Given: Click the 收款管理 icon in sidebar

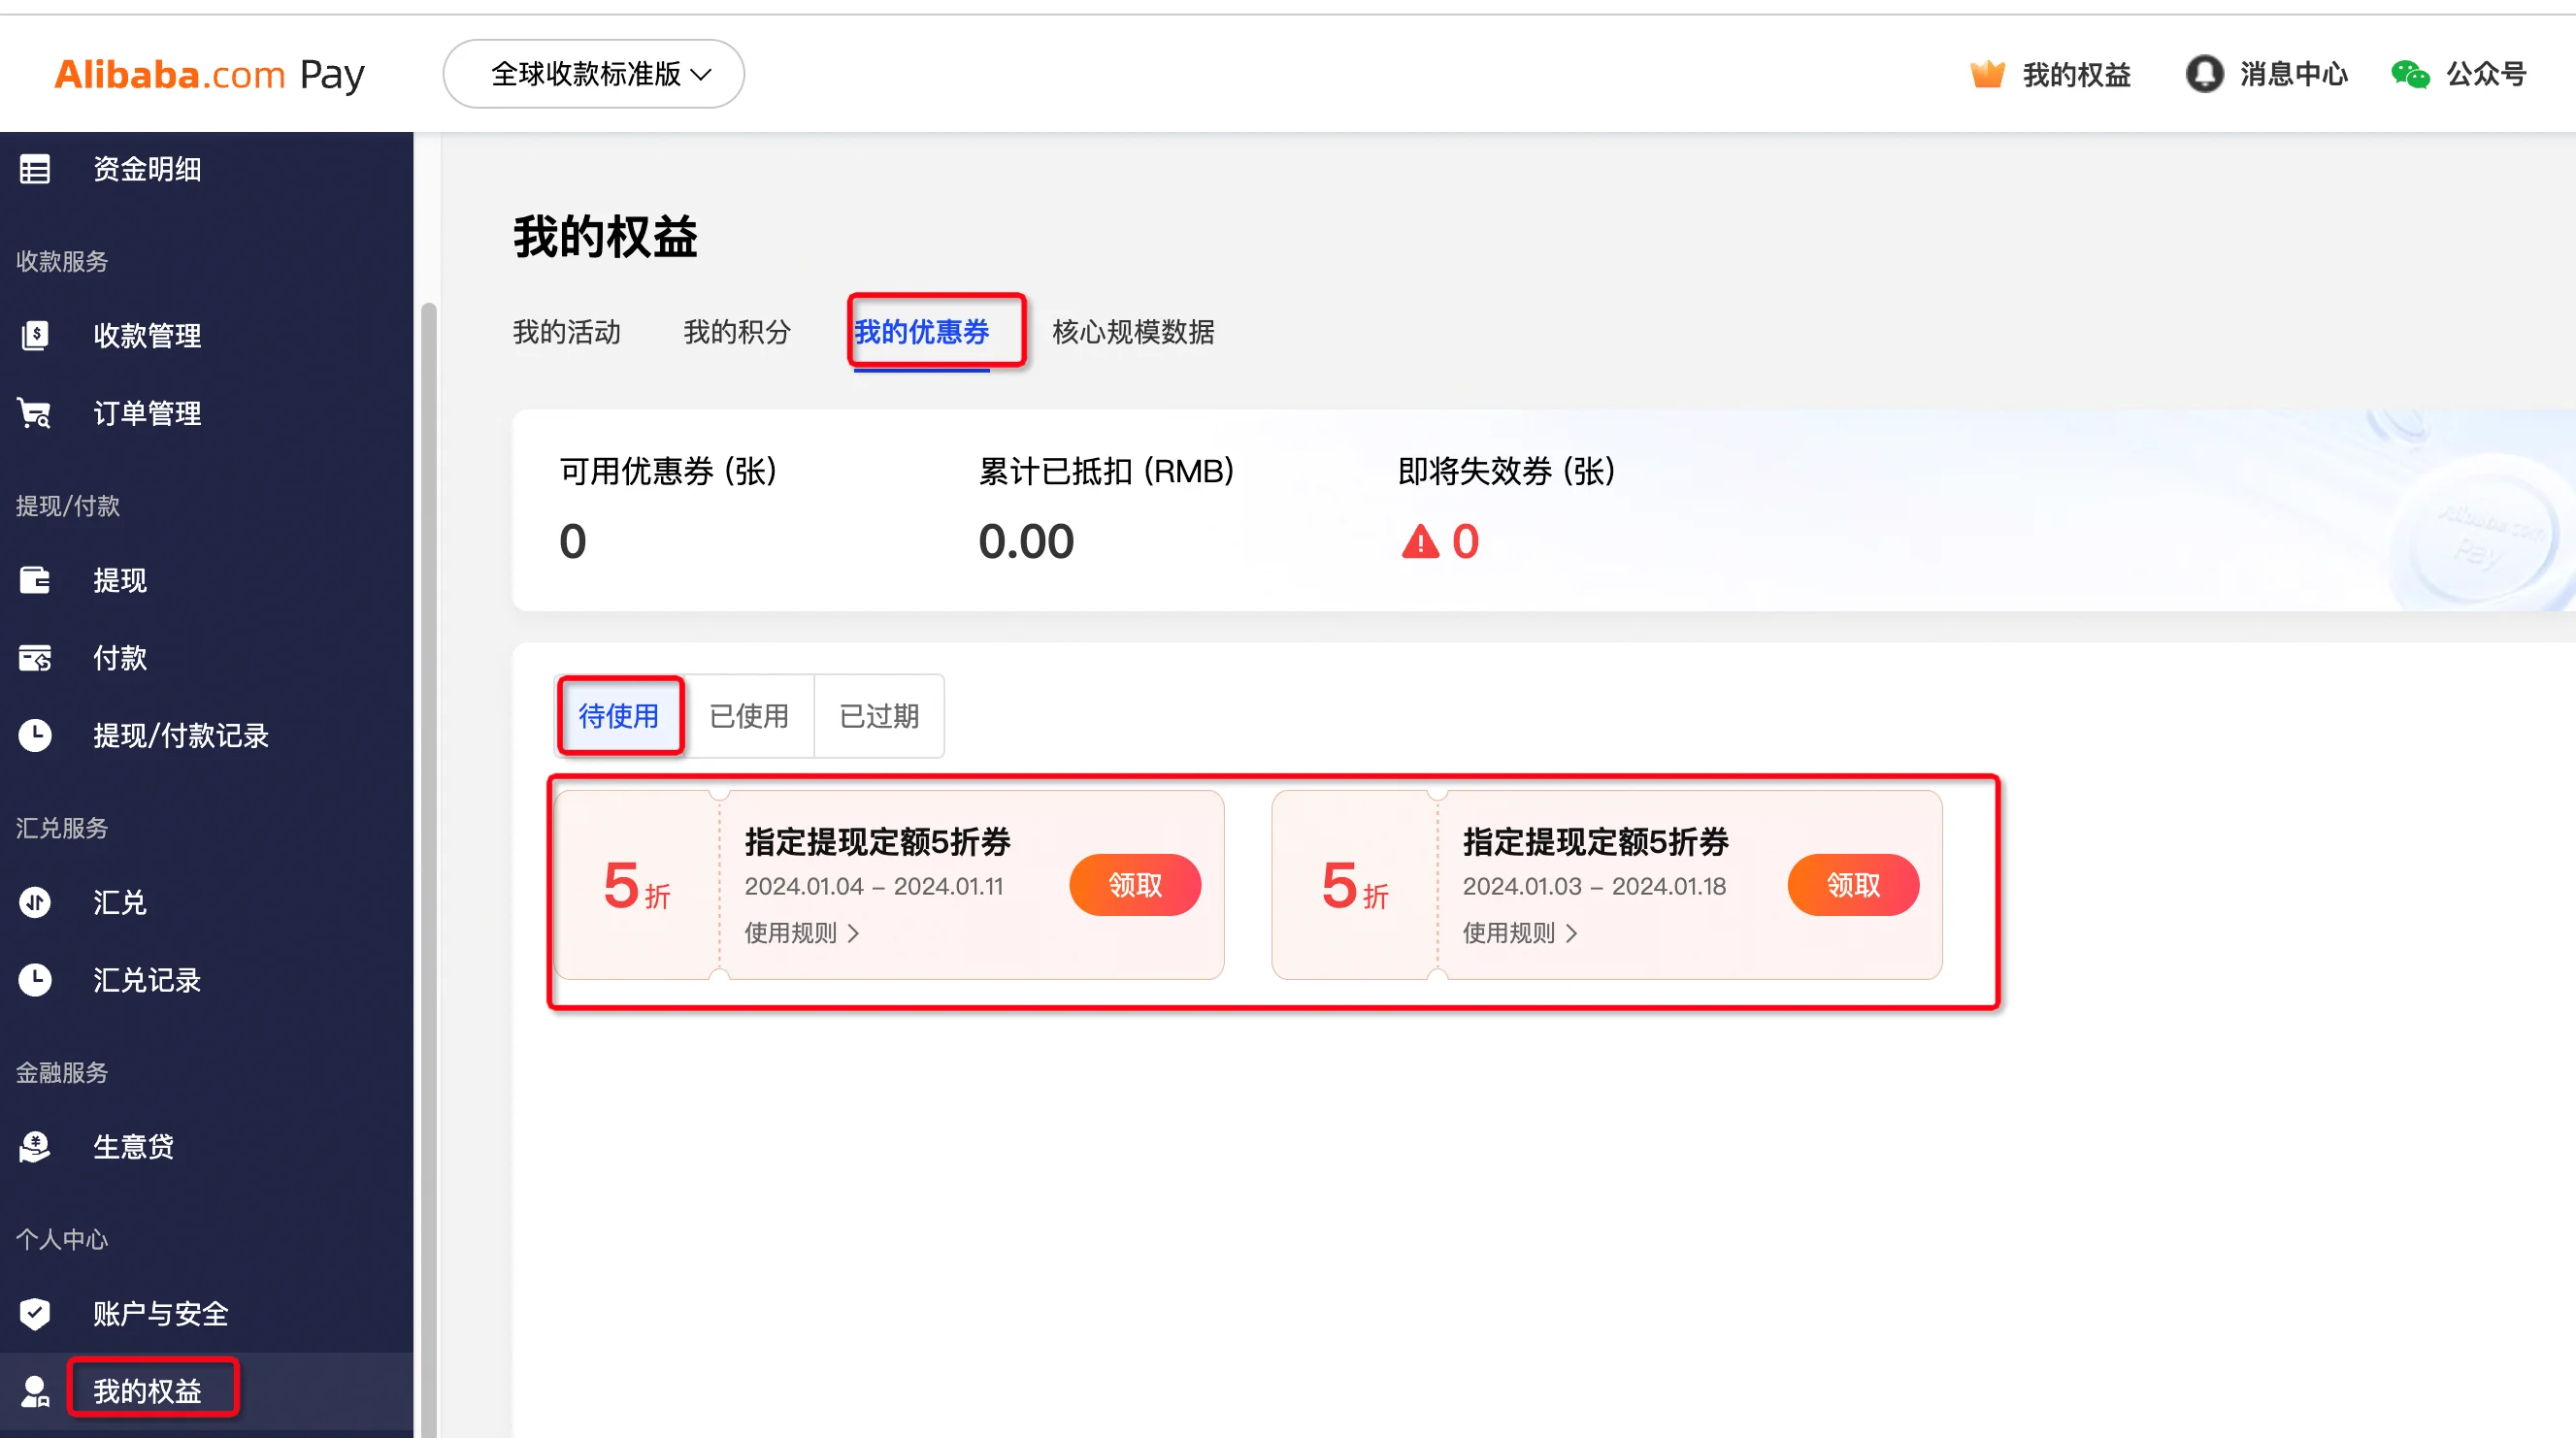Looking at the screenshot, I should 35,335.
